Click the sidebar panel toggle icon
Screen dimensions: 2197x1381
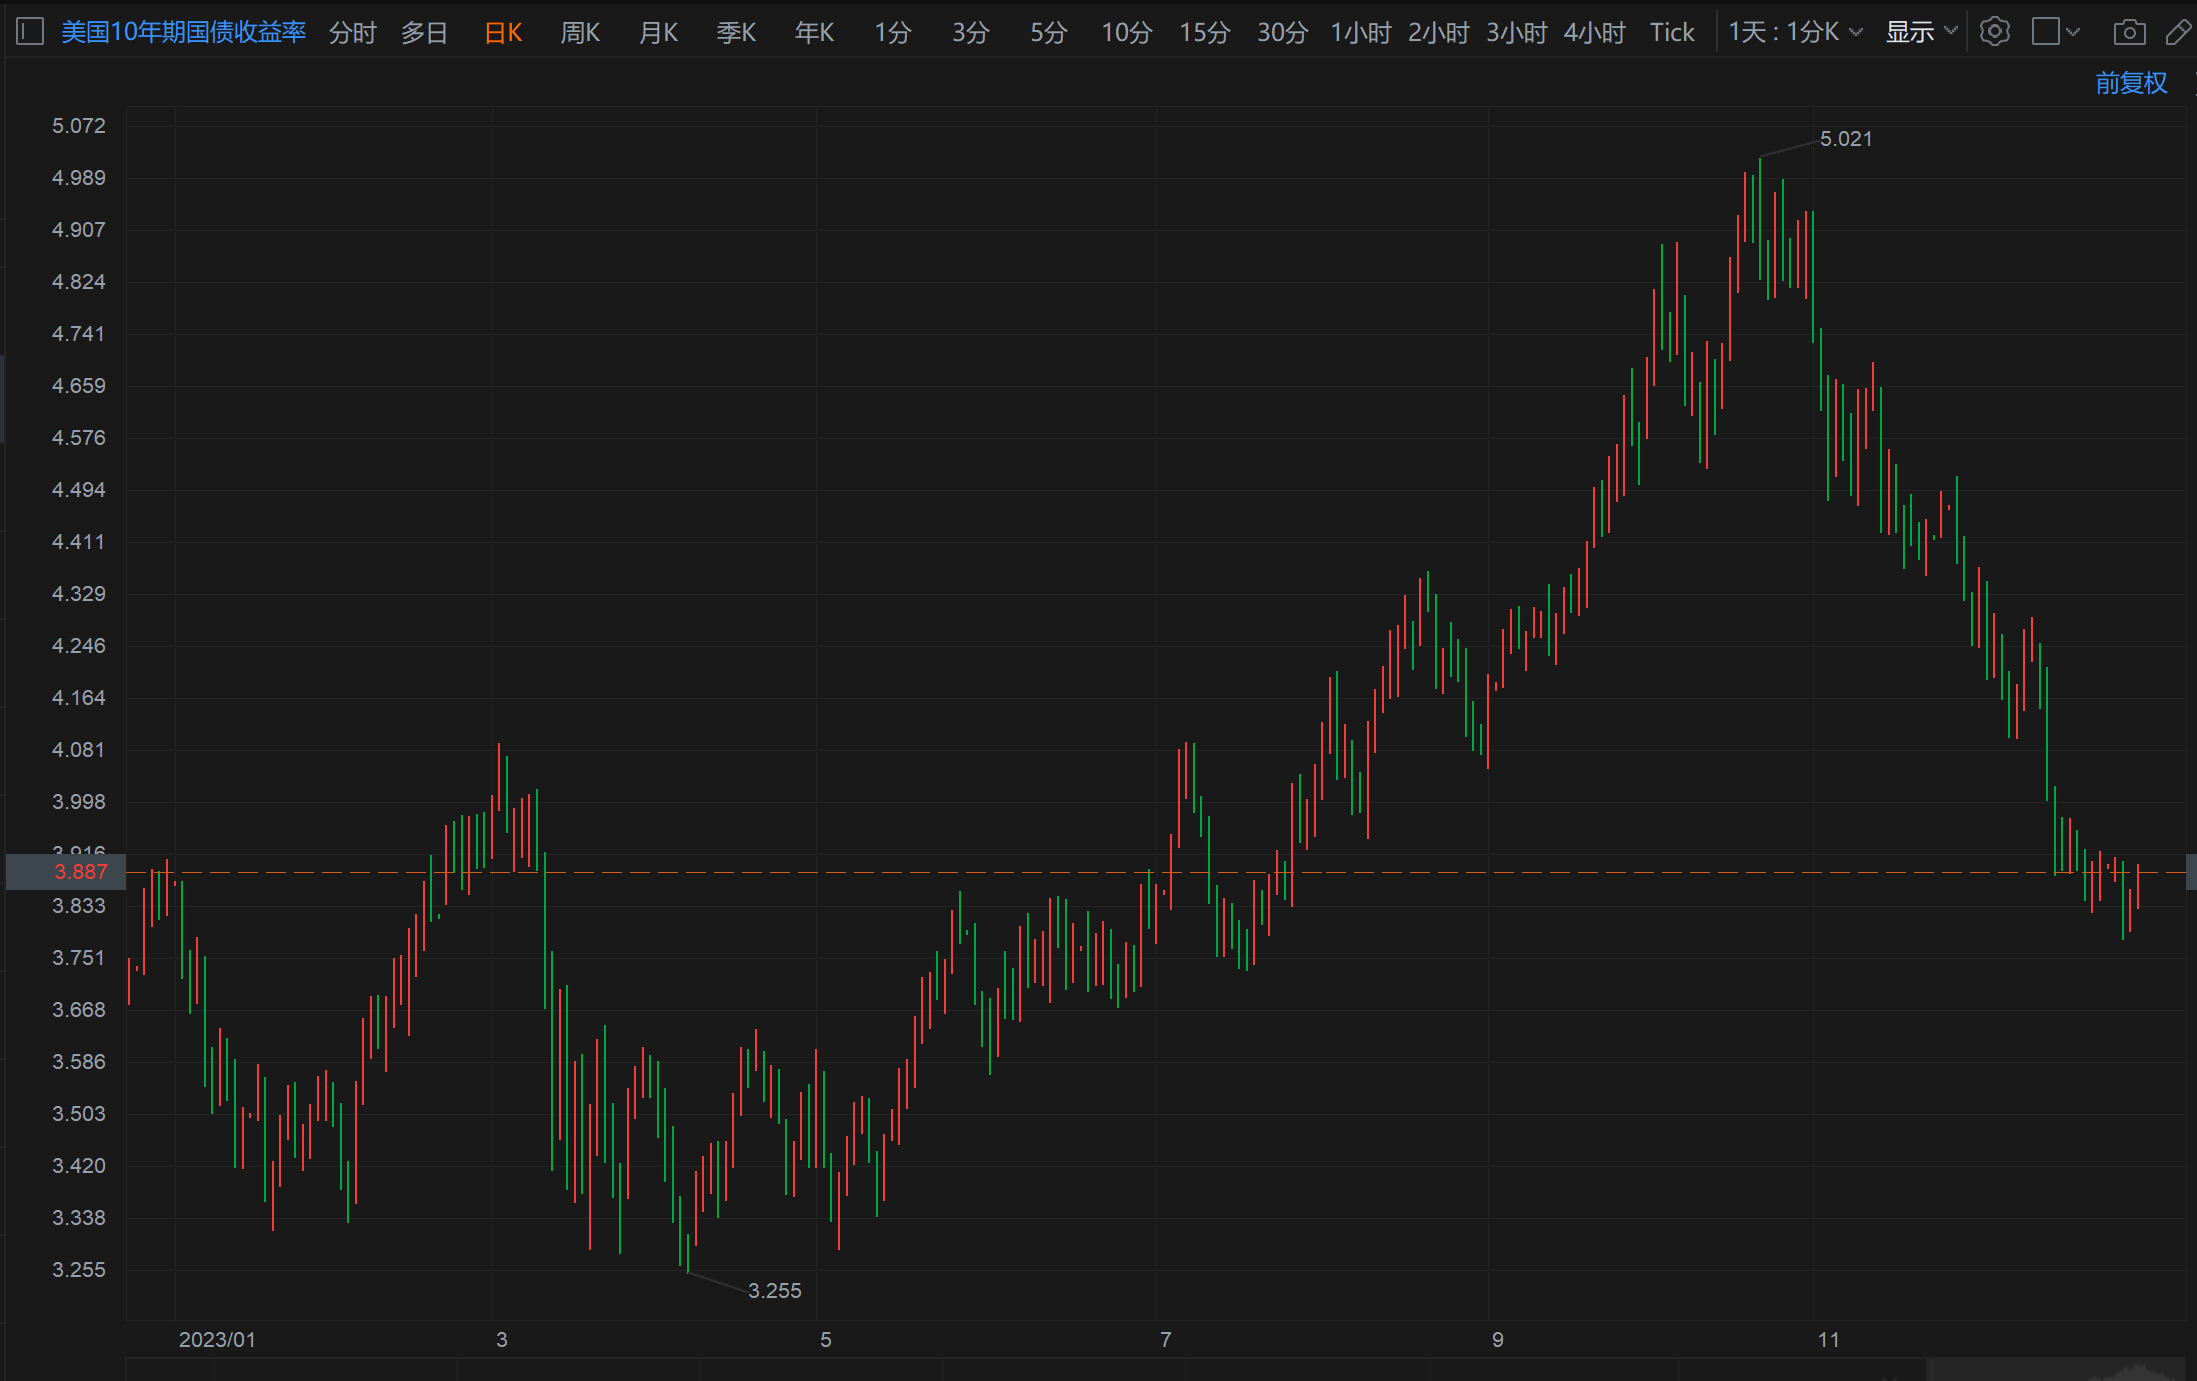click(31, 32)
